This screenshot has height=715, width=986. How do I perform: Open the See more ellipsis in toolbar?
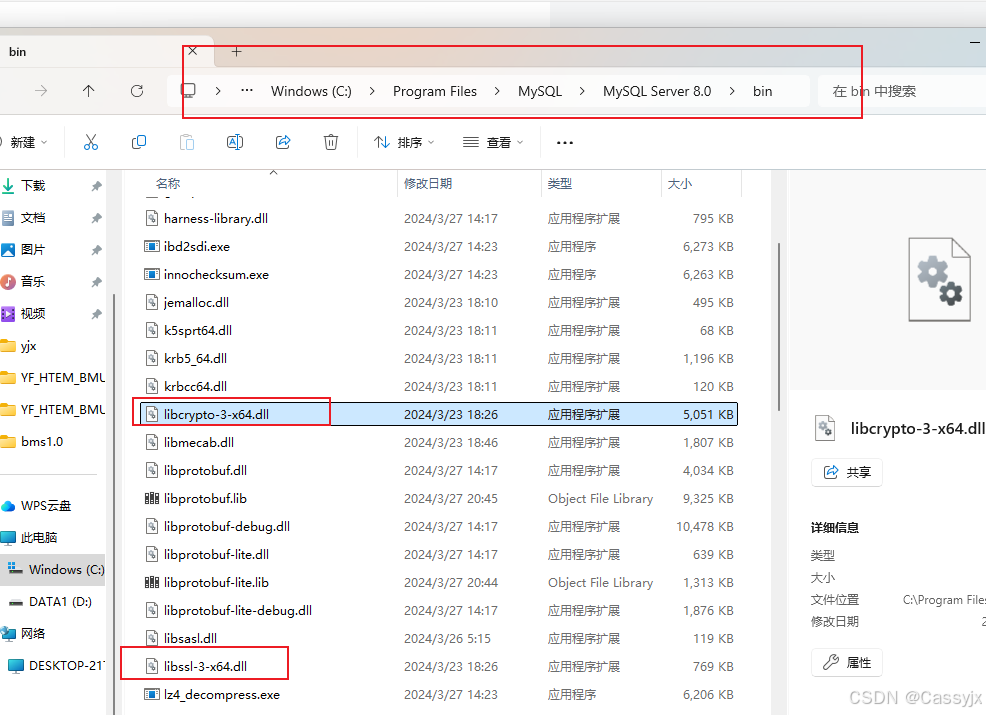click(565, 143)
